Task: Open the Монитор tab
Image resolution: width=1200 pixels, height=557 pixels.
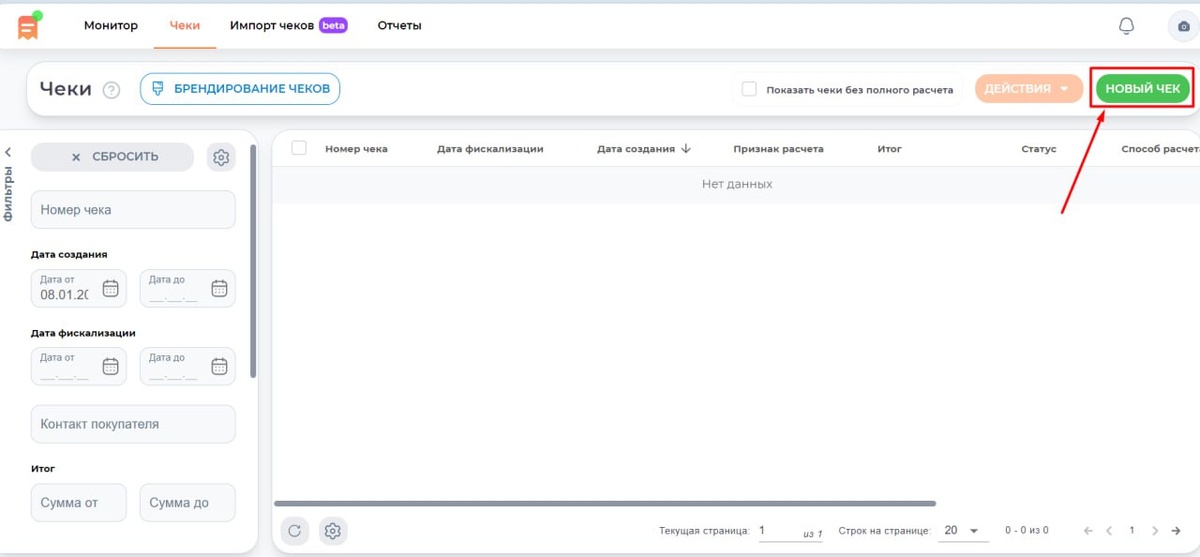Action: tap(111, 26)
